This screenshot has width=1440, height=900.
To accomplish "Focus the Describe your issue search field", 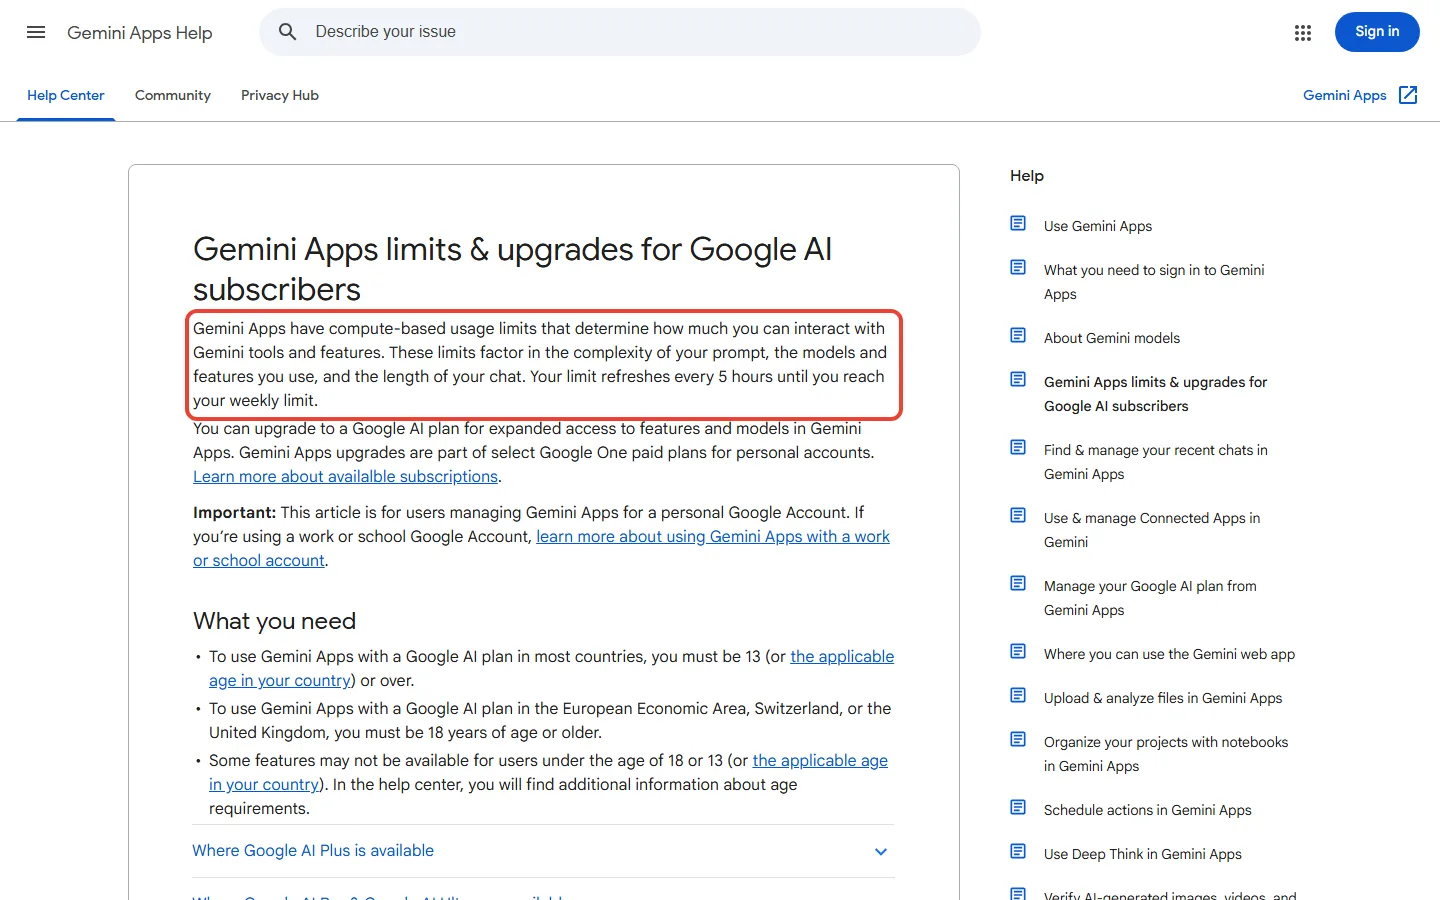I will 620,32.
